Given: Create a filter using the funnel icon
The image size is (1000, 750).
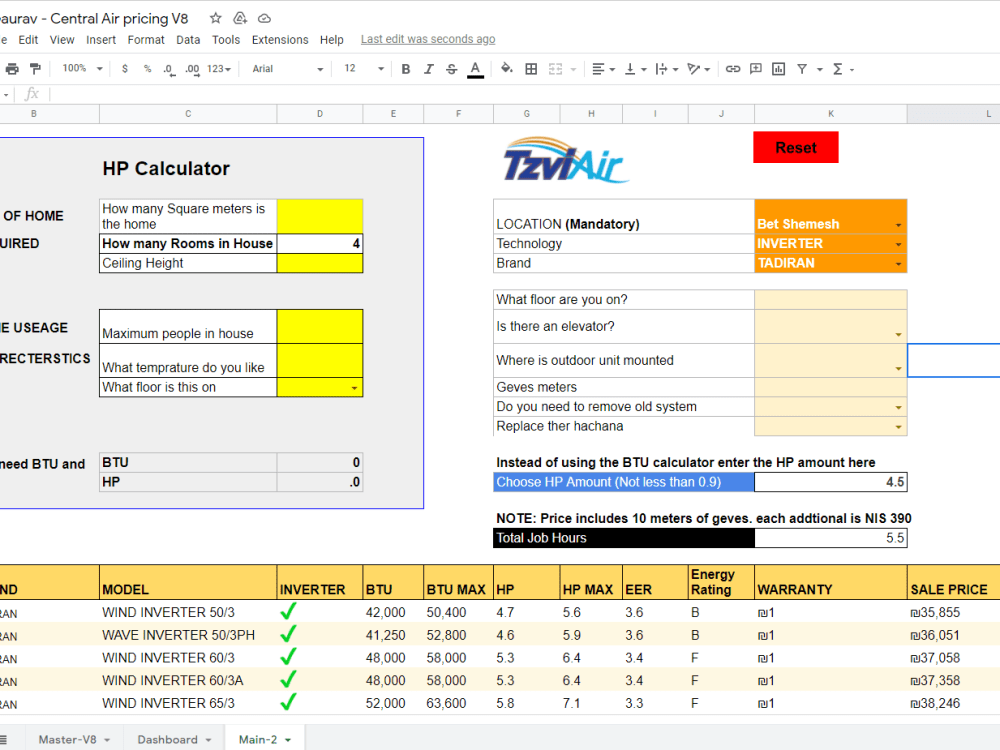Looking at the screenshot, I should (x=803, y=68).
